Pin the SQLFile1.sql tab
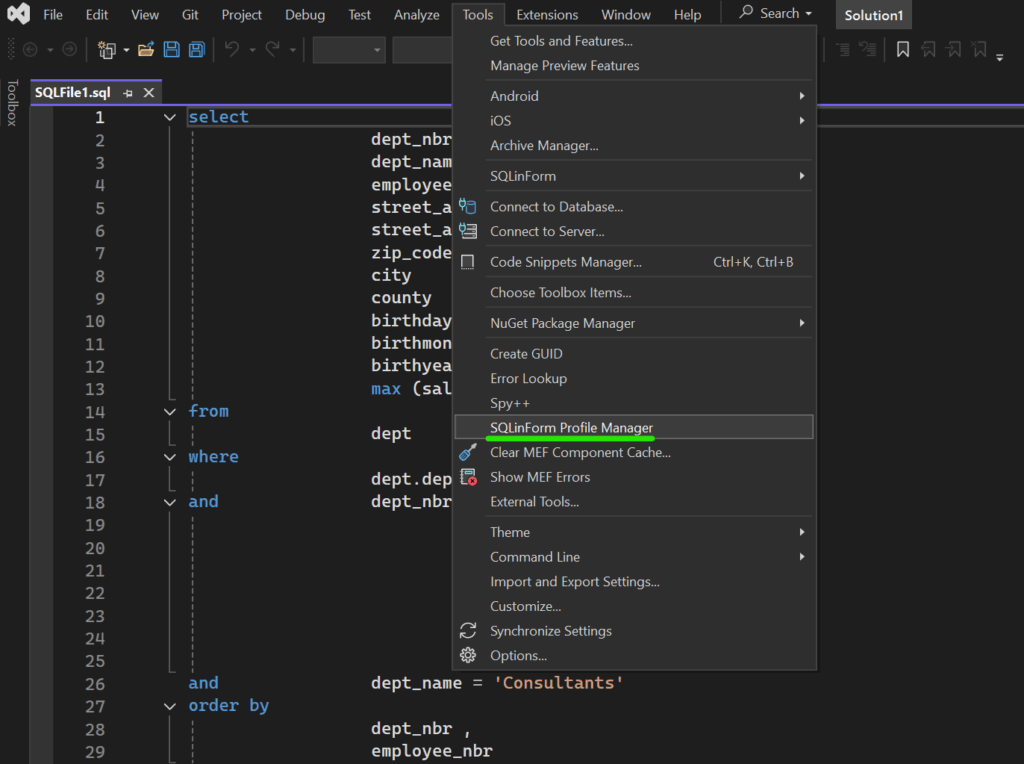 tap(128, 93)
